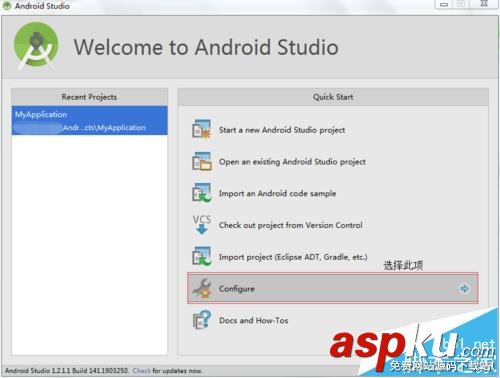Open an existing Android Studio project

click(x=292, y=162)
